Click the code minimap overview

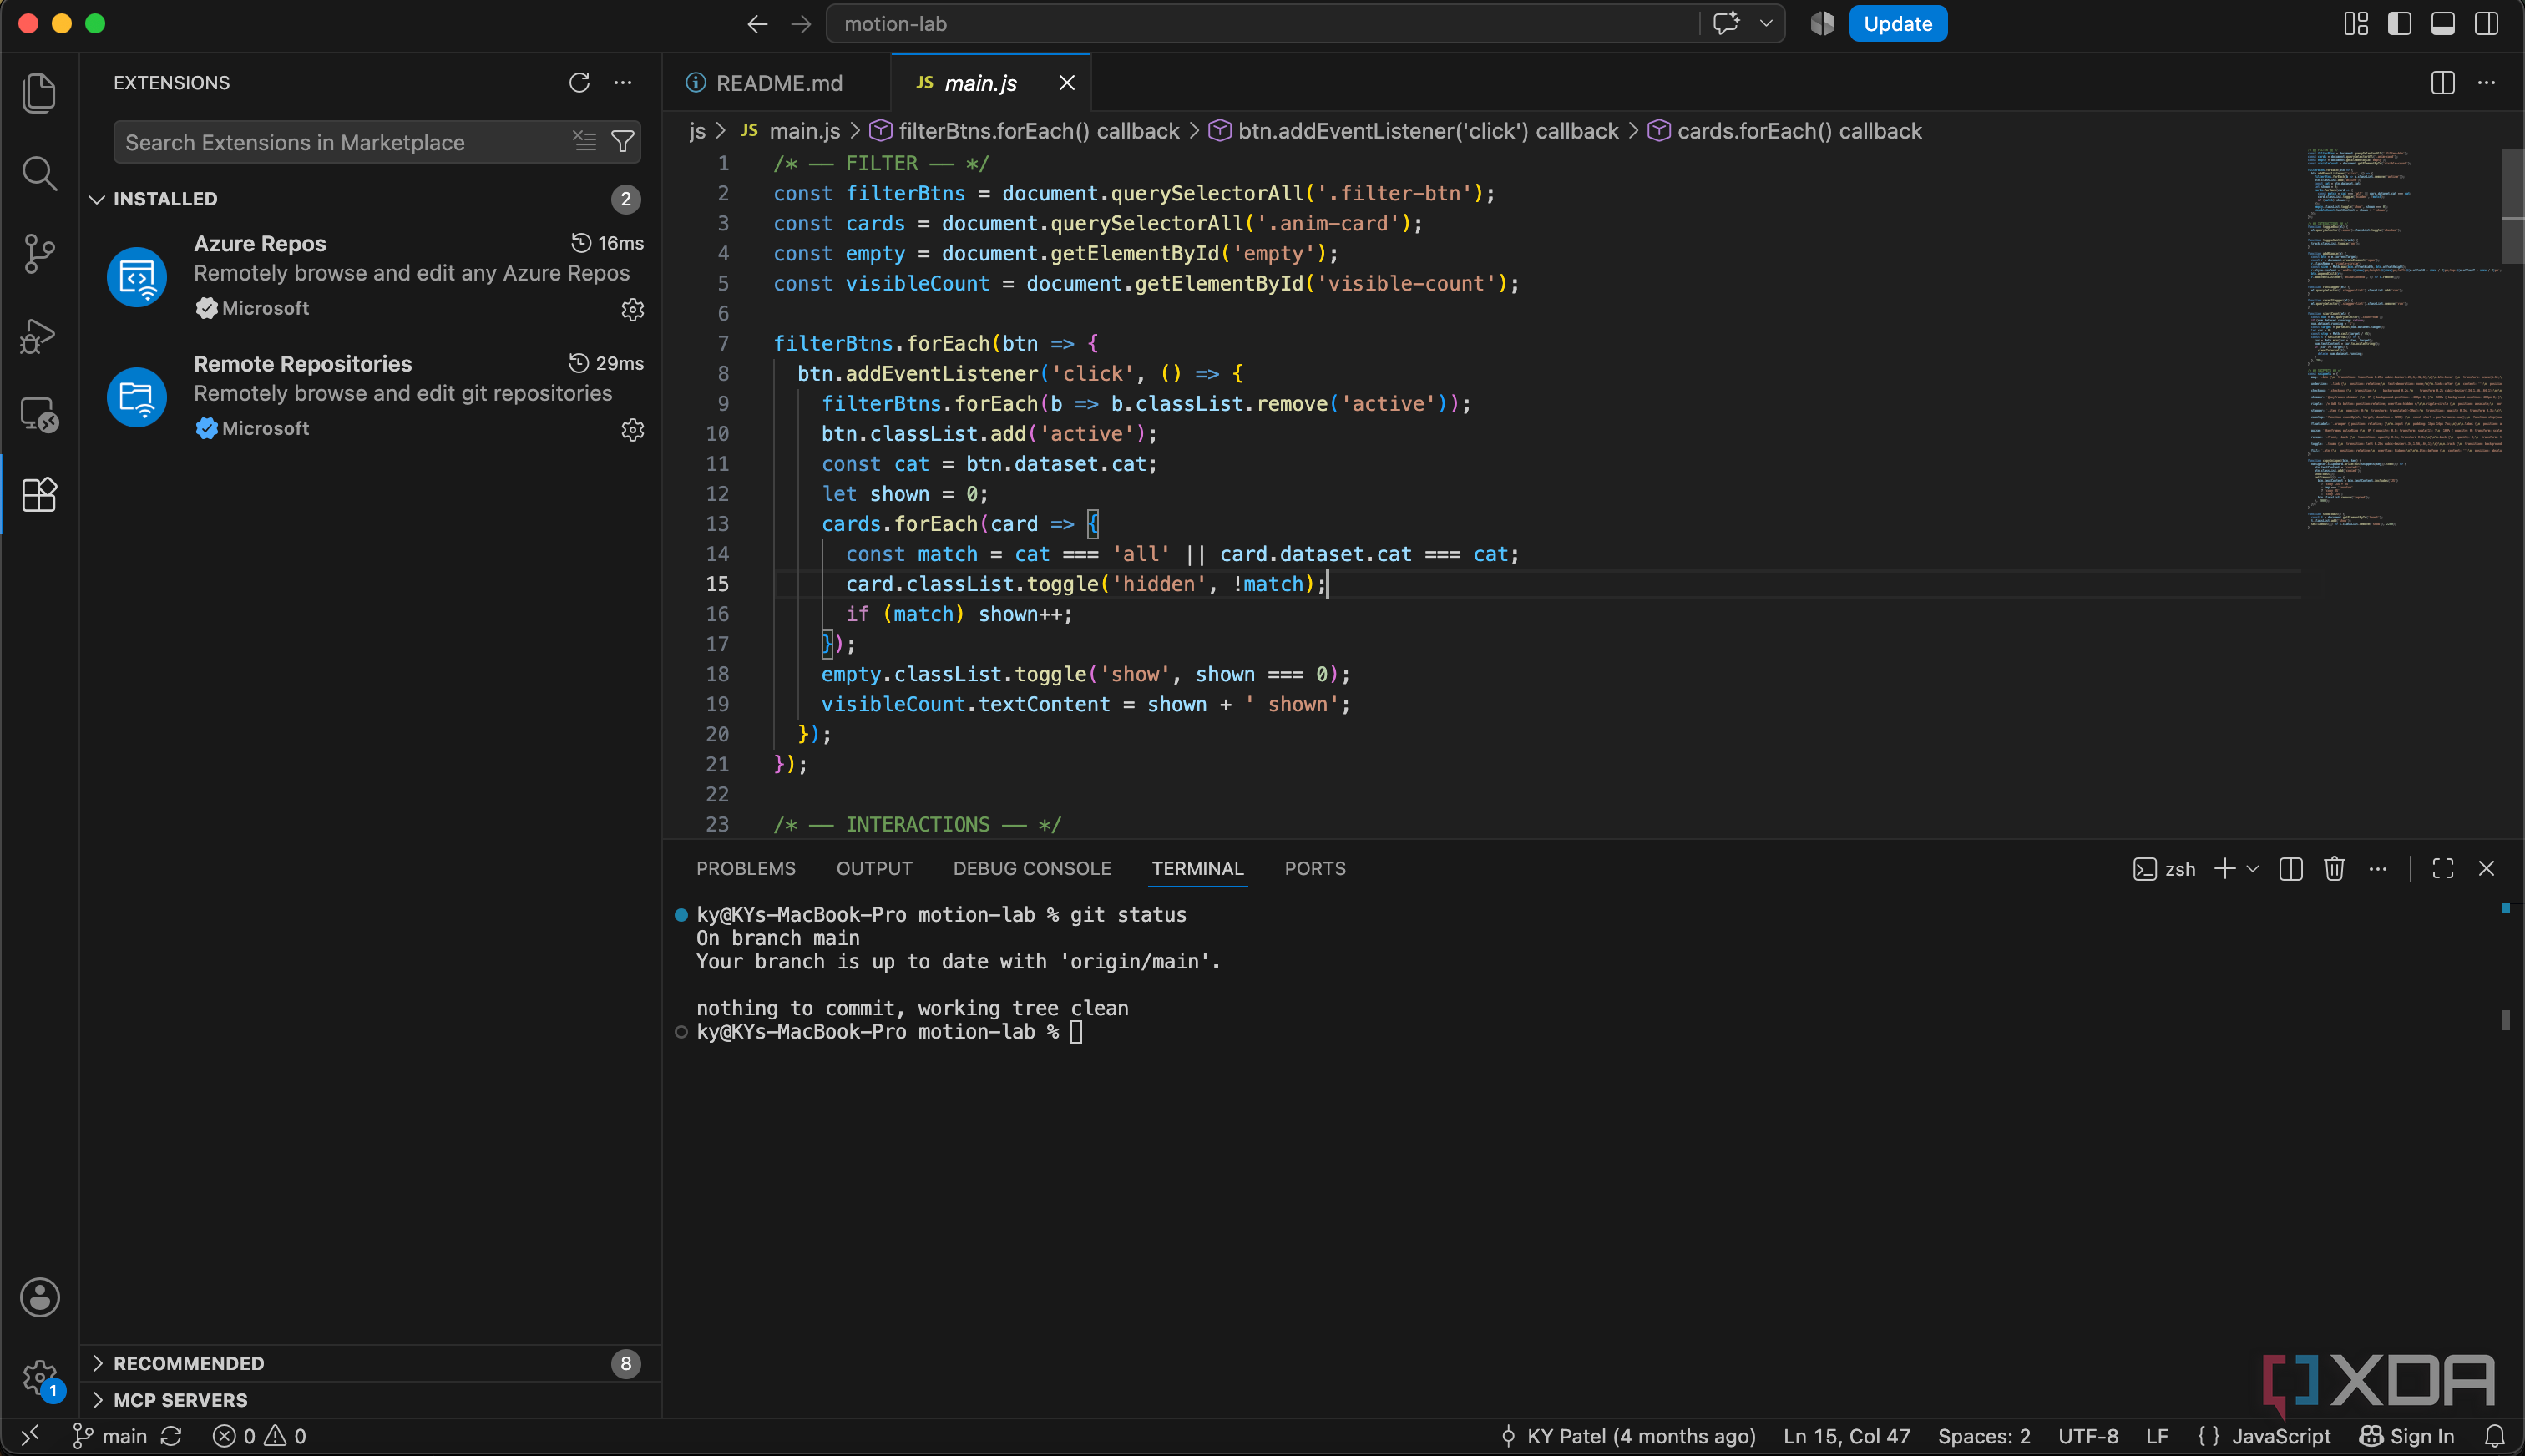(2403, 338)
